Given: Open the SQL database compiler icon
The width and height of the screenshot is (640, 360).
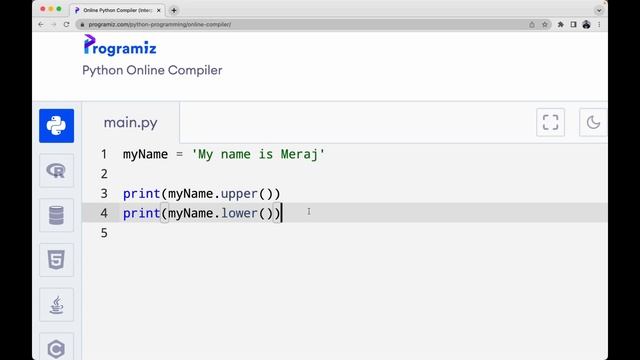Looking at the screenshot, I should coord(56,216).
